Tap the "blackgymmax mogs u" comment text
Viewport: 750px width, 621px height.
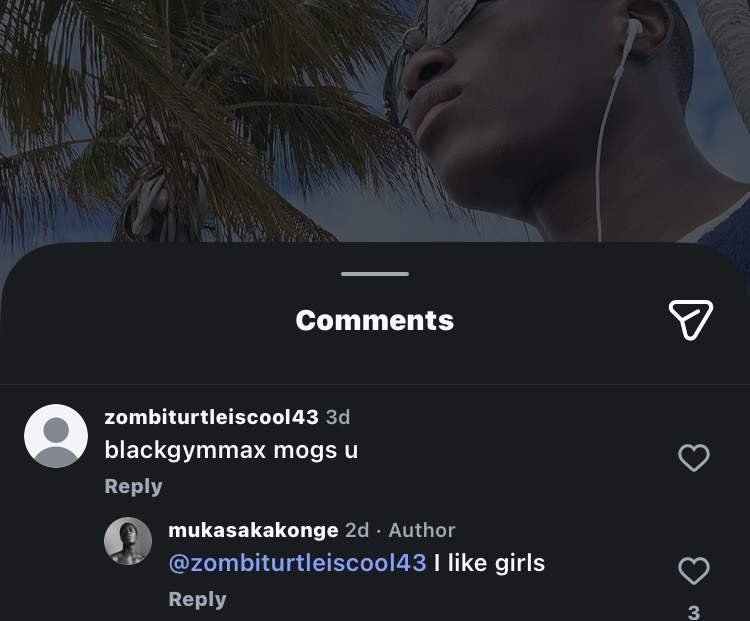pos(231,450)
